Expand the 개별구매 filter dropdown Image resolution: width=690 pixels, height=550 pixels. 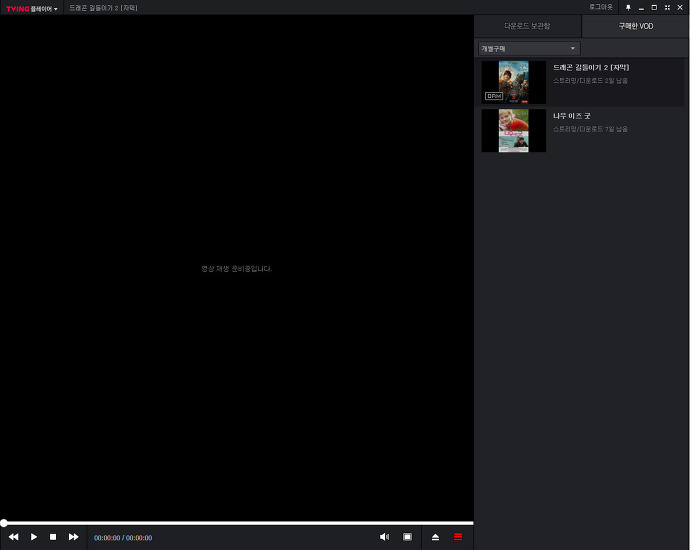pos(529,48)
